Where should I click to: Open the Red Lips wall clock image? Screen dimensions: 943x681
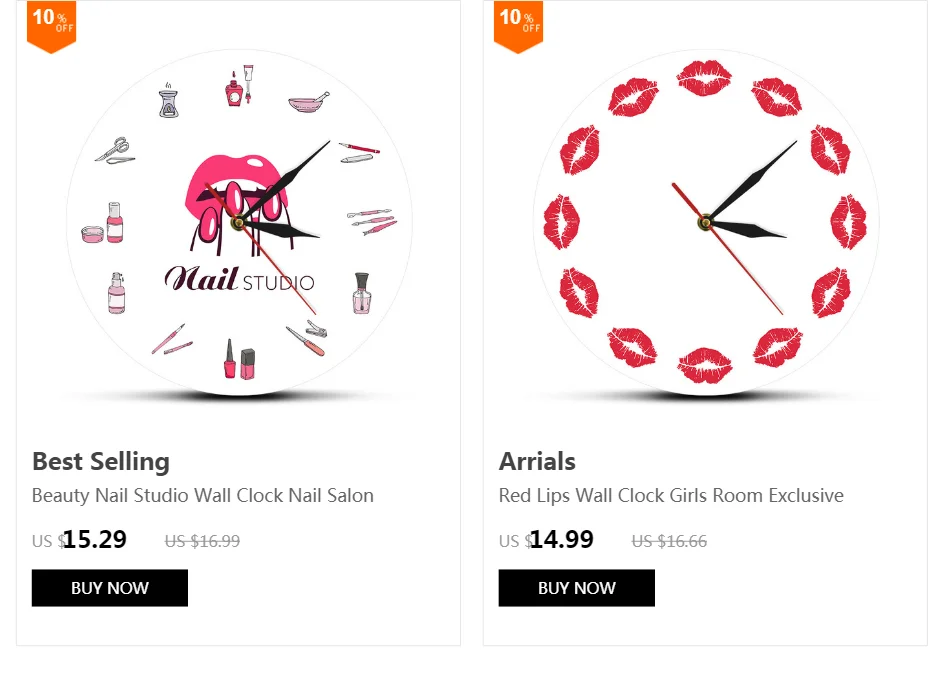click(705, 223)
